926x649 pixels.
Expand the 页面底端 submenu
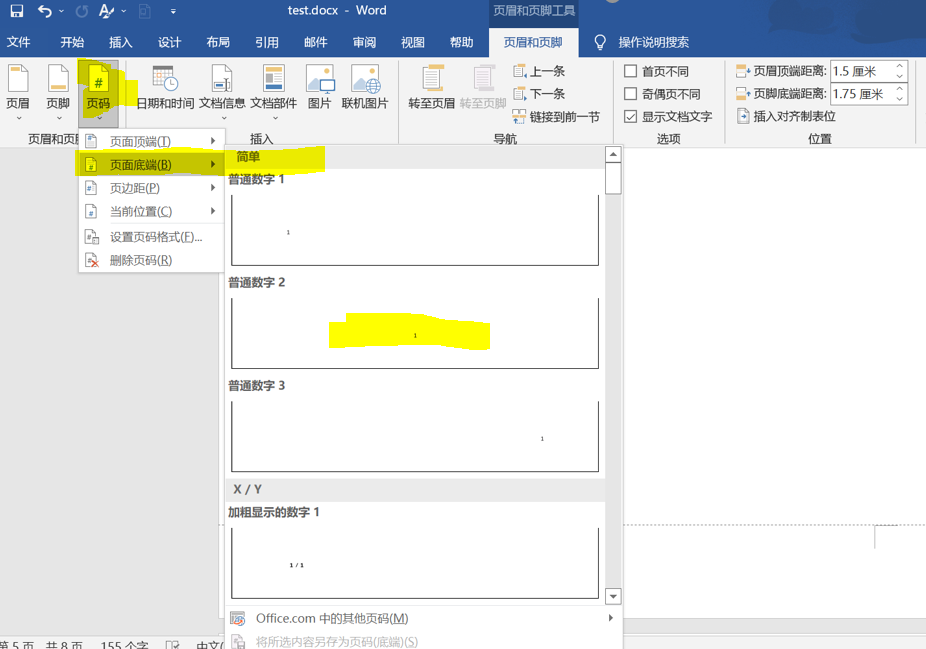pyautogui.click(x=151, y=164)
